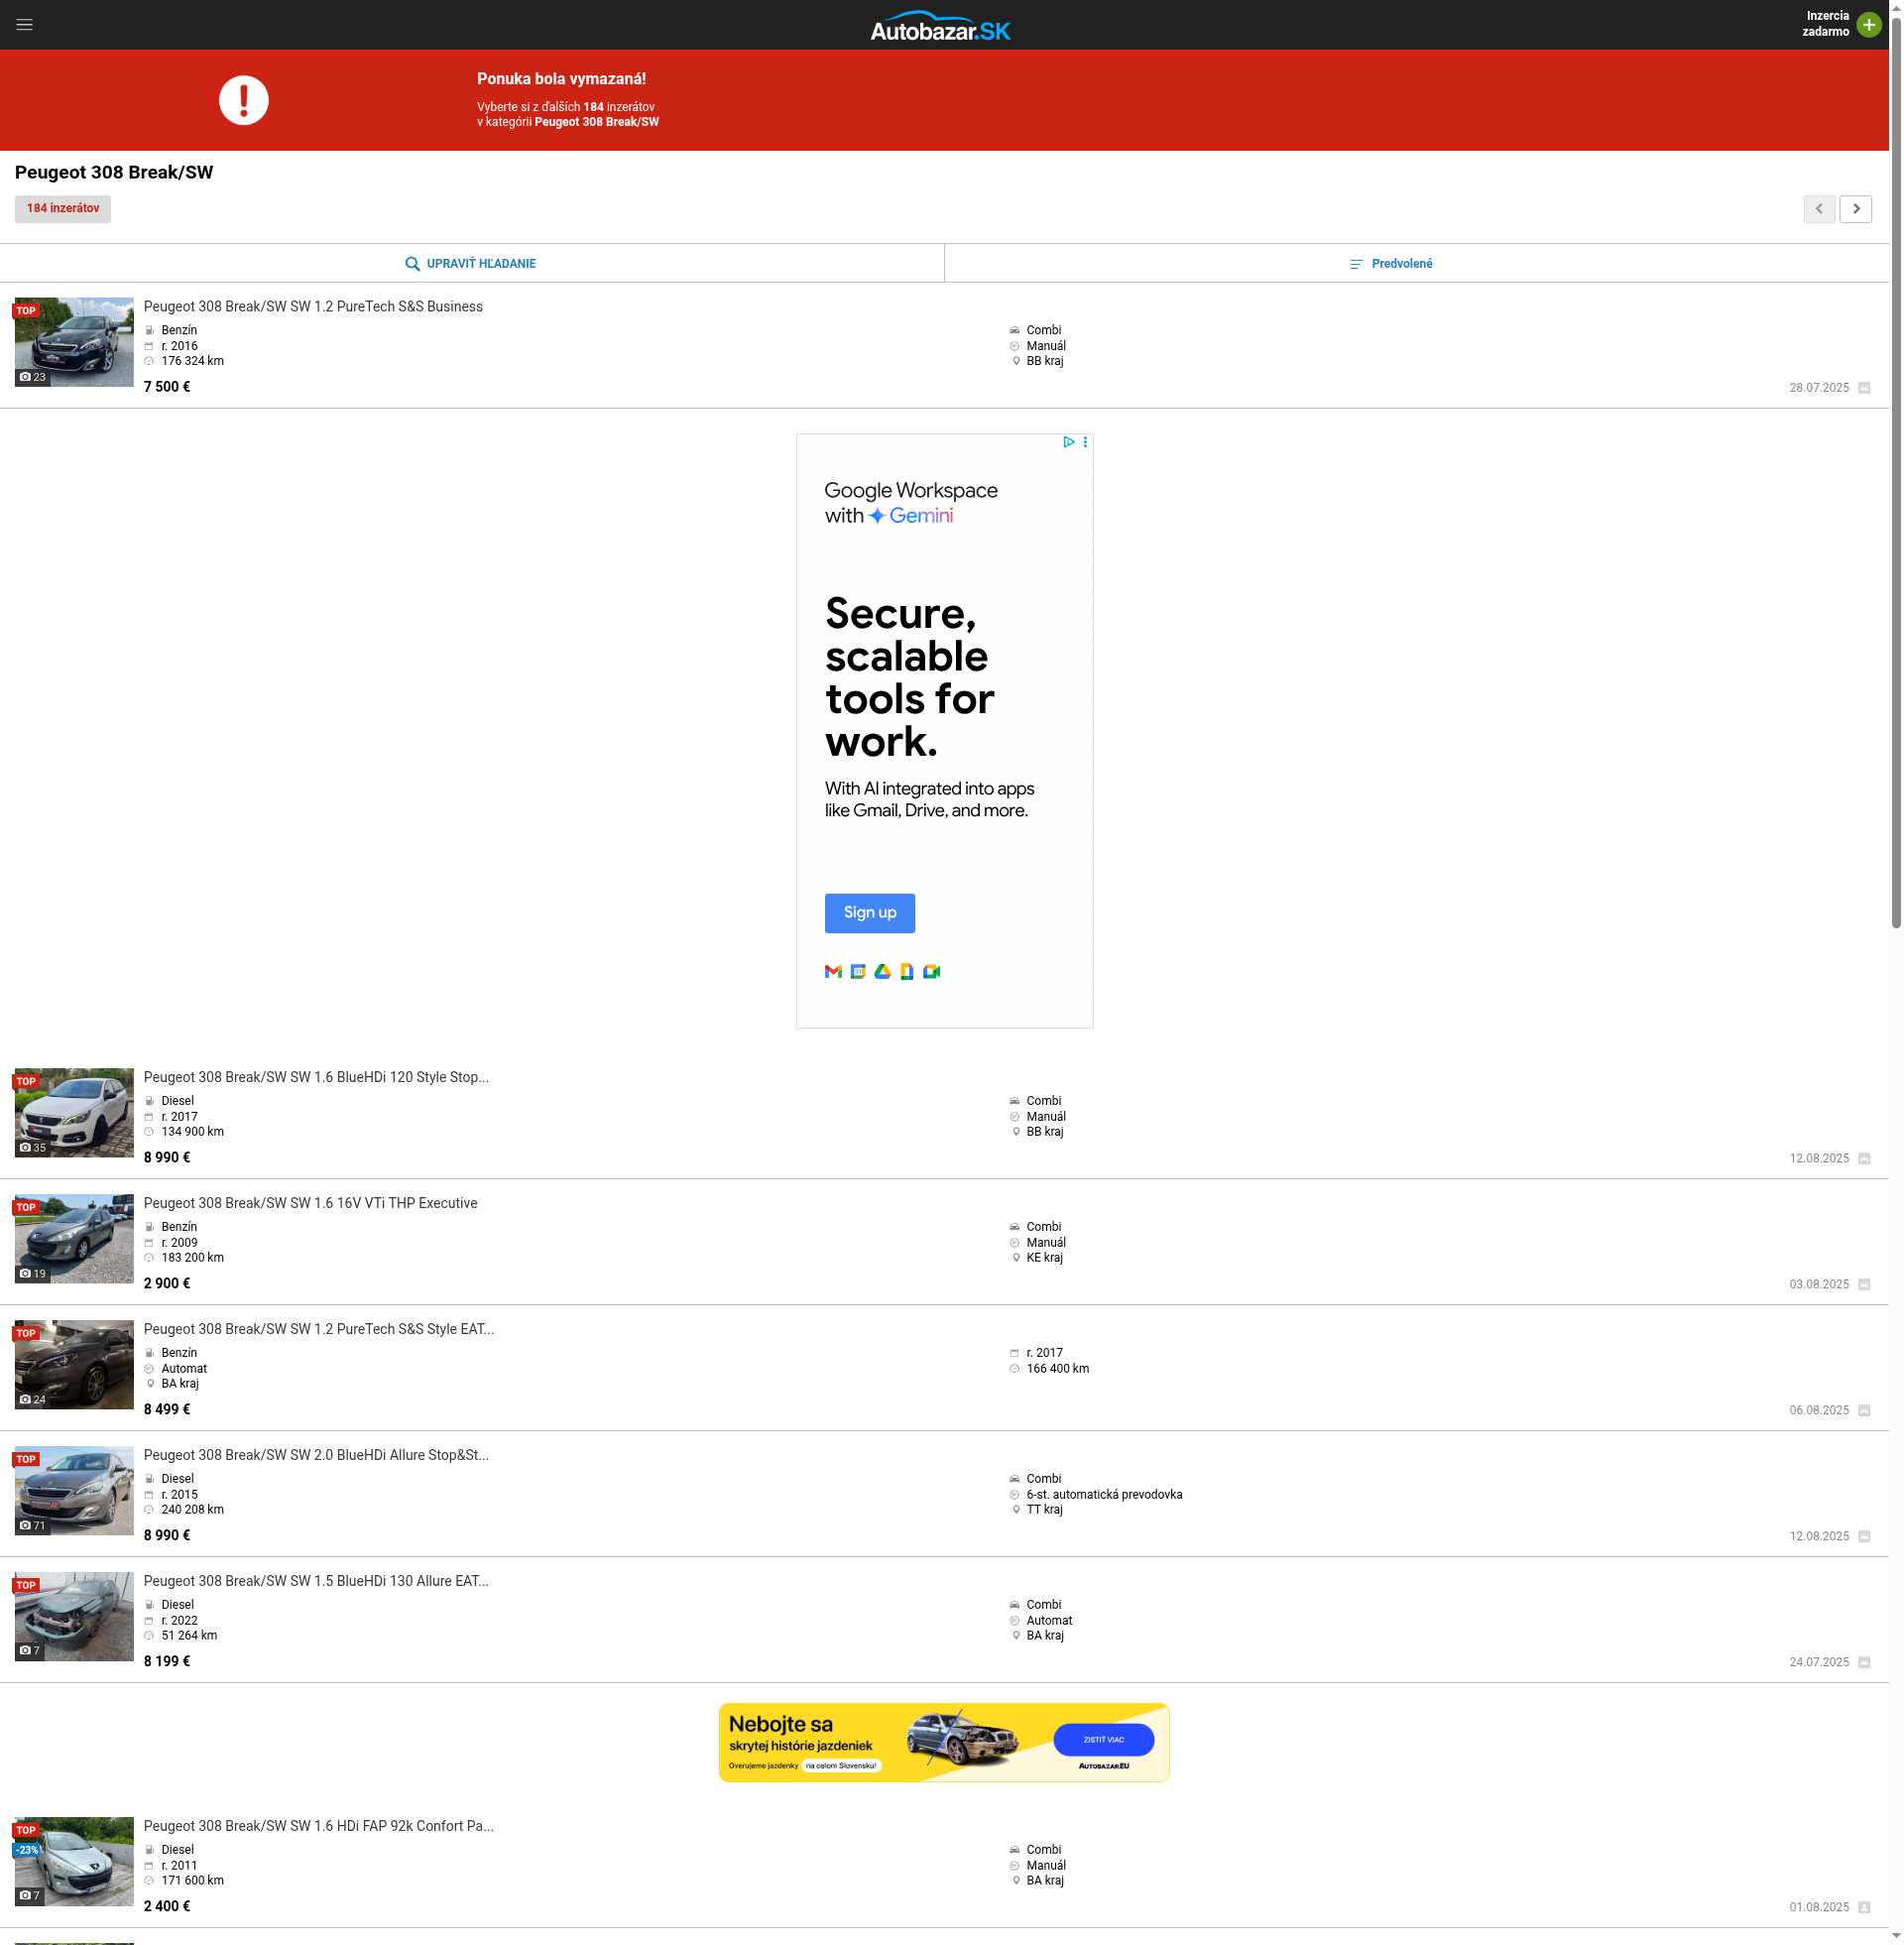Open the Predvolené sorting dropdown

1390,264
